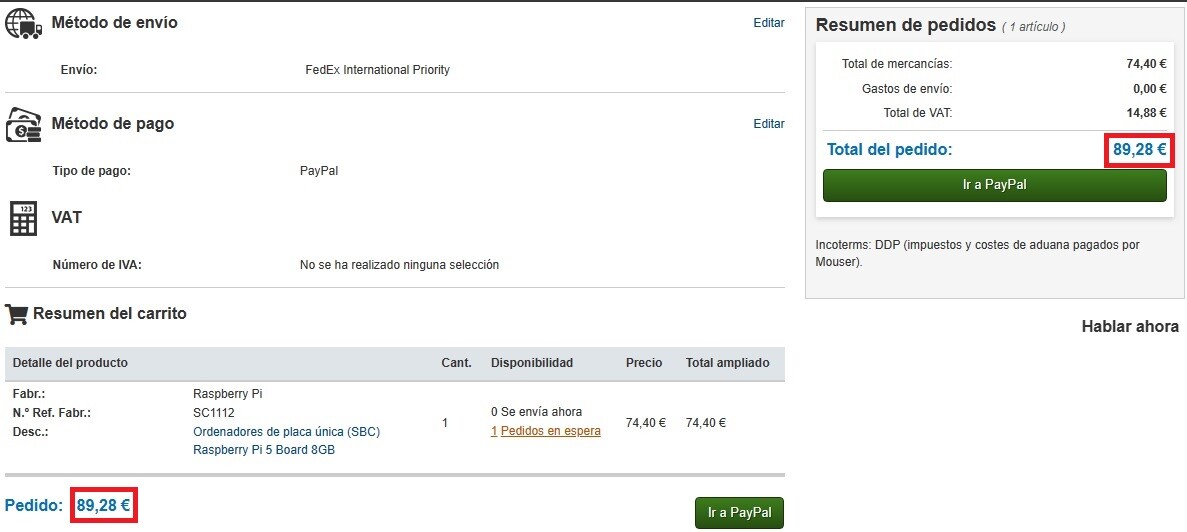Click the VAT calculator icon

tap(23, 219)
